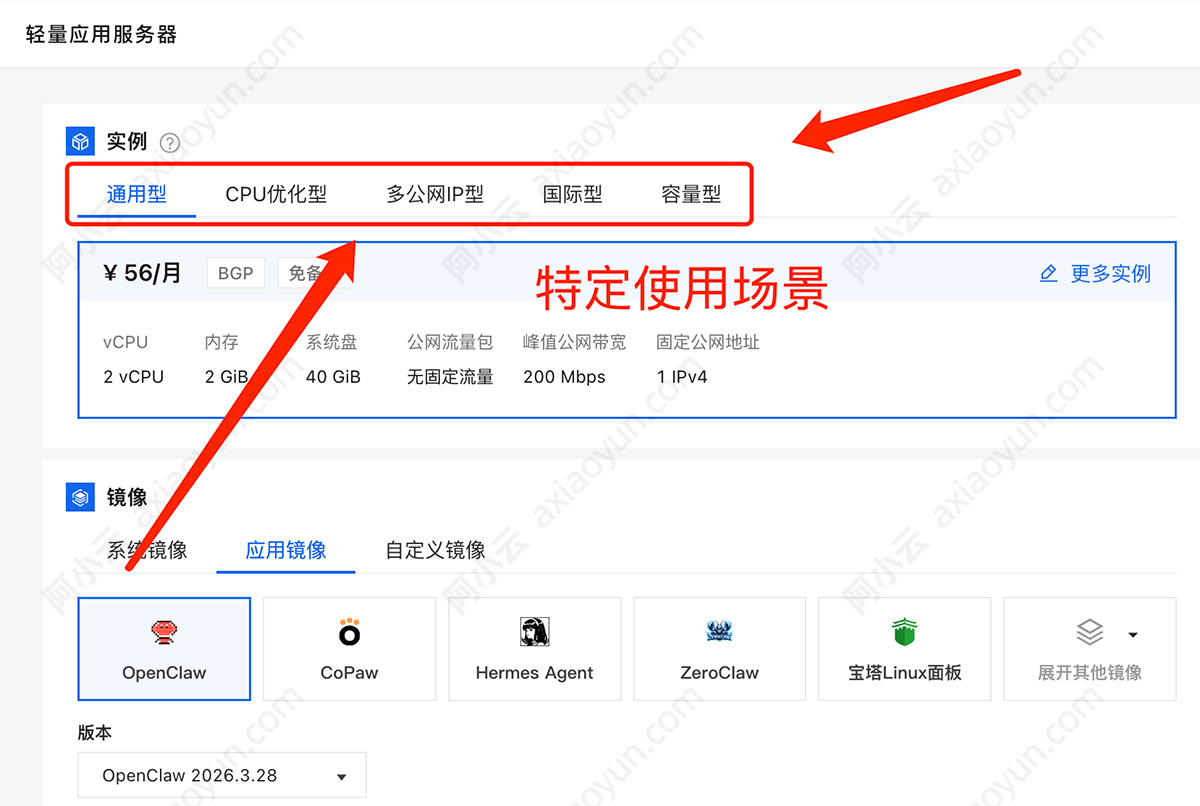This screenshot has width=1200, height=806.
Task: Select the OpenClaw application image icon
Action: click(x=163, y=632)
